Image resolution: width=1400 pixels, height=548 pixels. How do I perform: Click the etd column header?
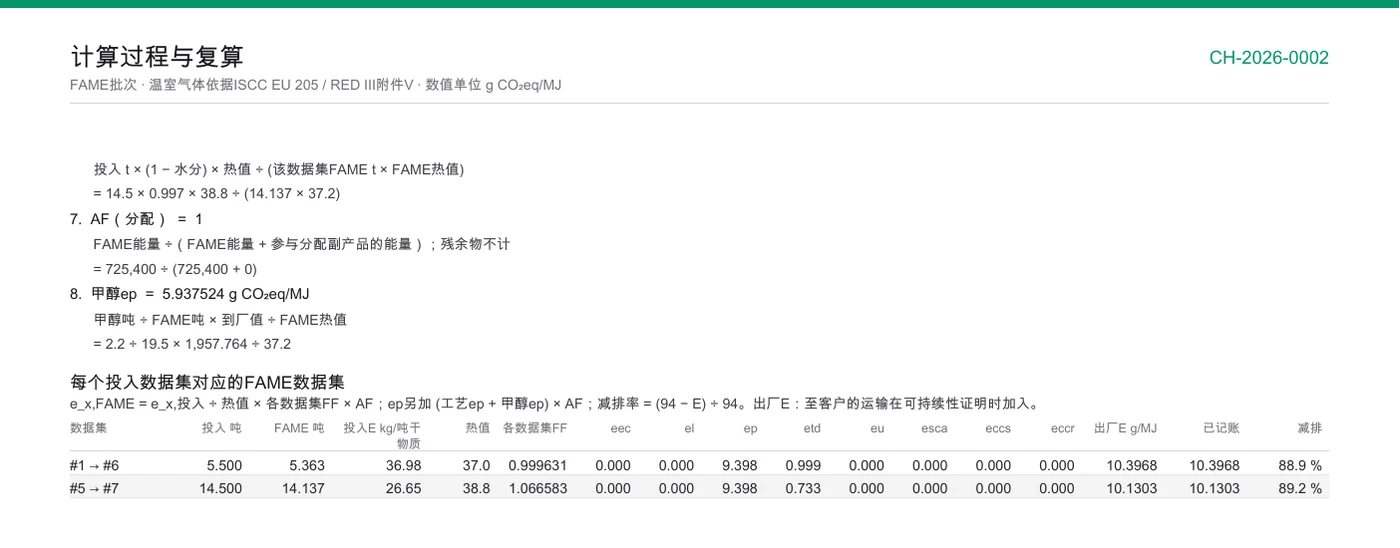tap(812, 428)
